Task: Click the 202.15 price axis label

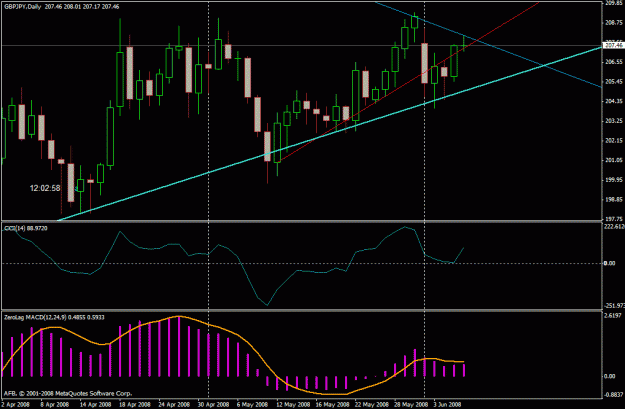Action: tap(614, 141)
